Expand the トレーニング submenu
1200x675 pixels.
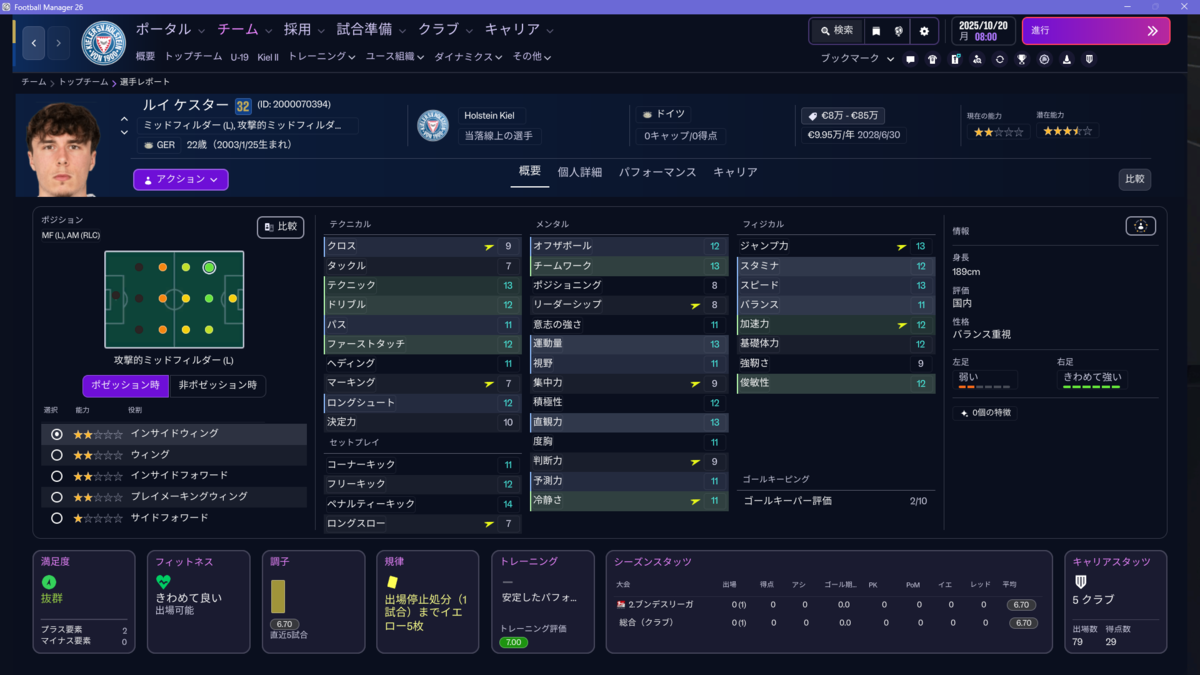[x=321, y=57]
